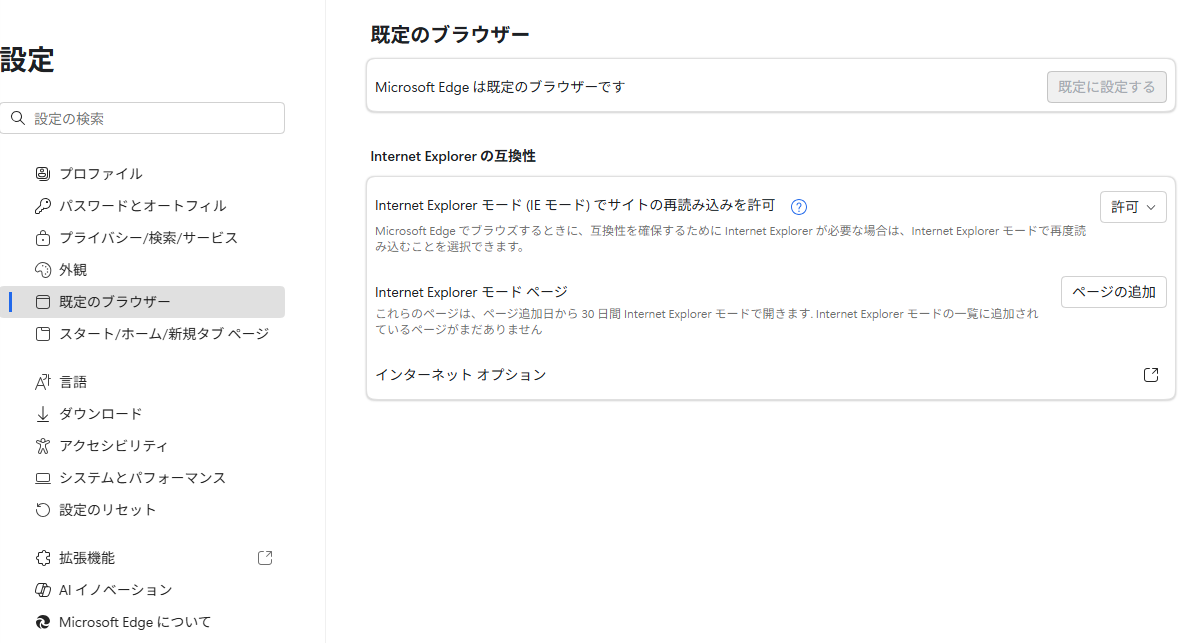This screenshot has height=643, width=1192.
Task: Click the language icon in sidebar
Action: tap(43, 382)
